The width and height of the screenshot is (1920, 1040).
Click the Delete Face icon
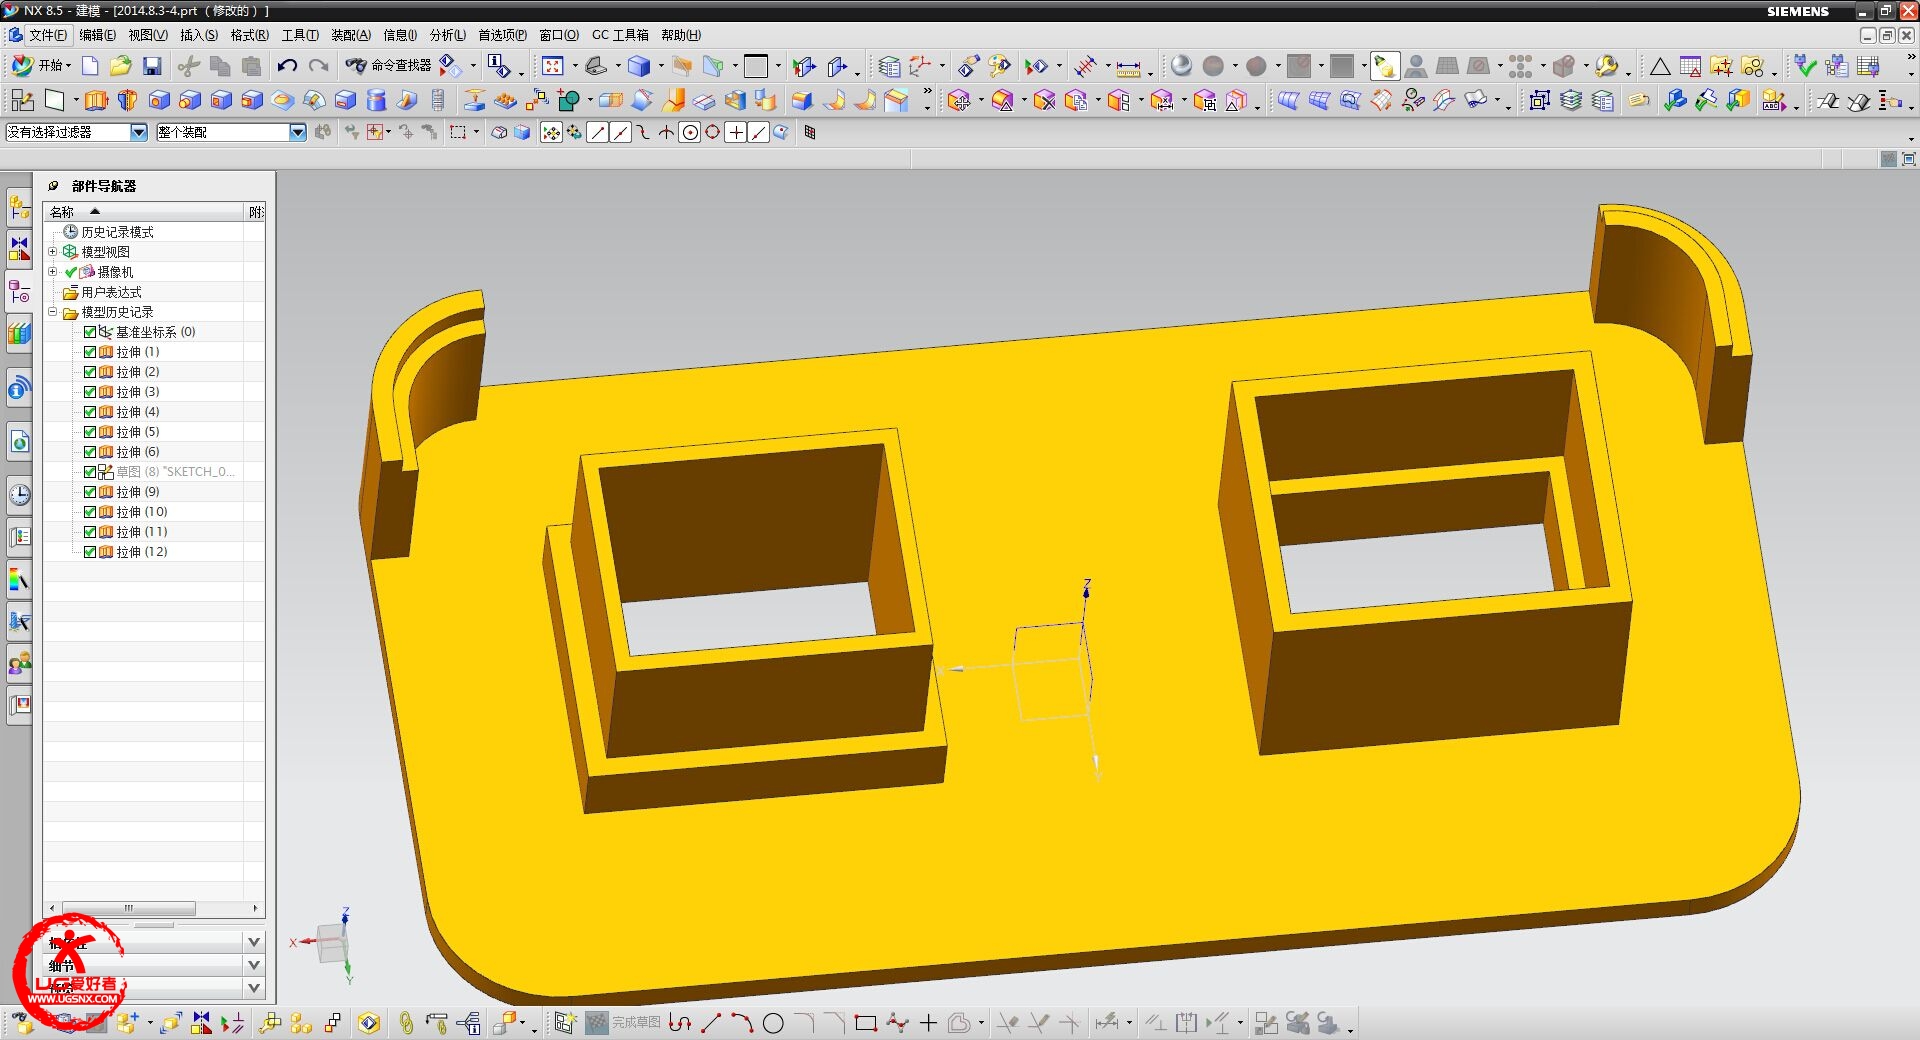[1044, 100]
